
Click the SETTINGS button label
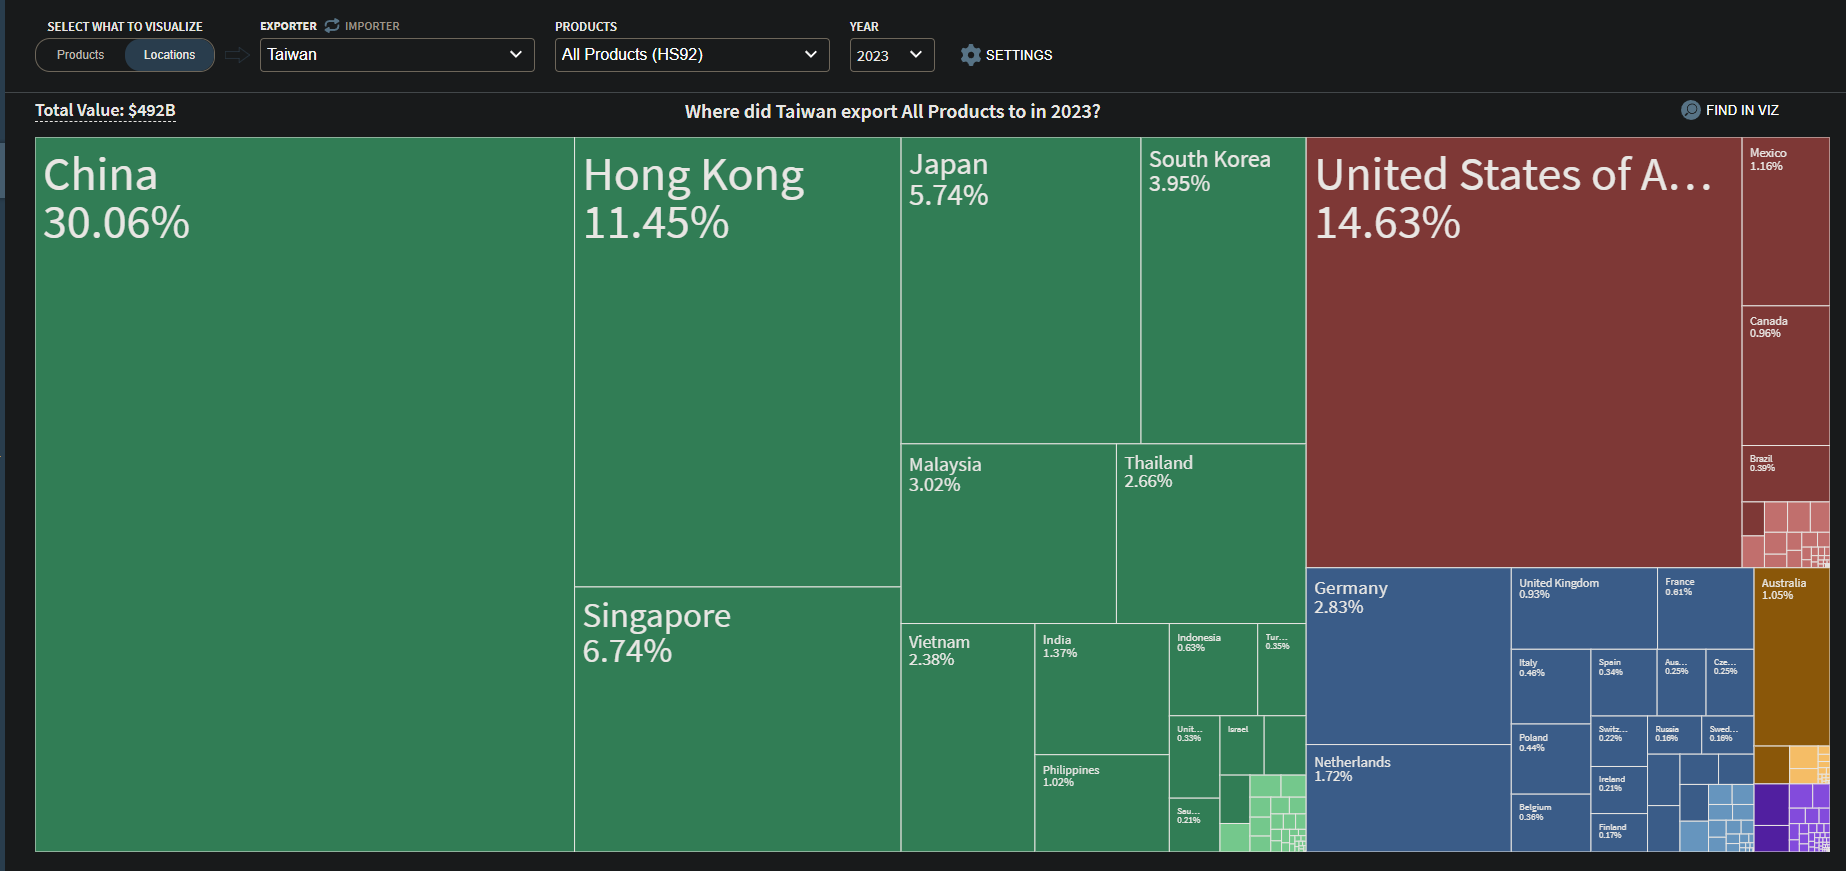pos(1019,55)
